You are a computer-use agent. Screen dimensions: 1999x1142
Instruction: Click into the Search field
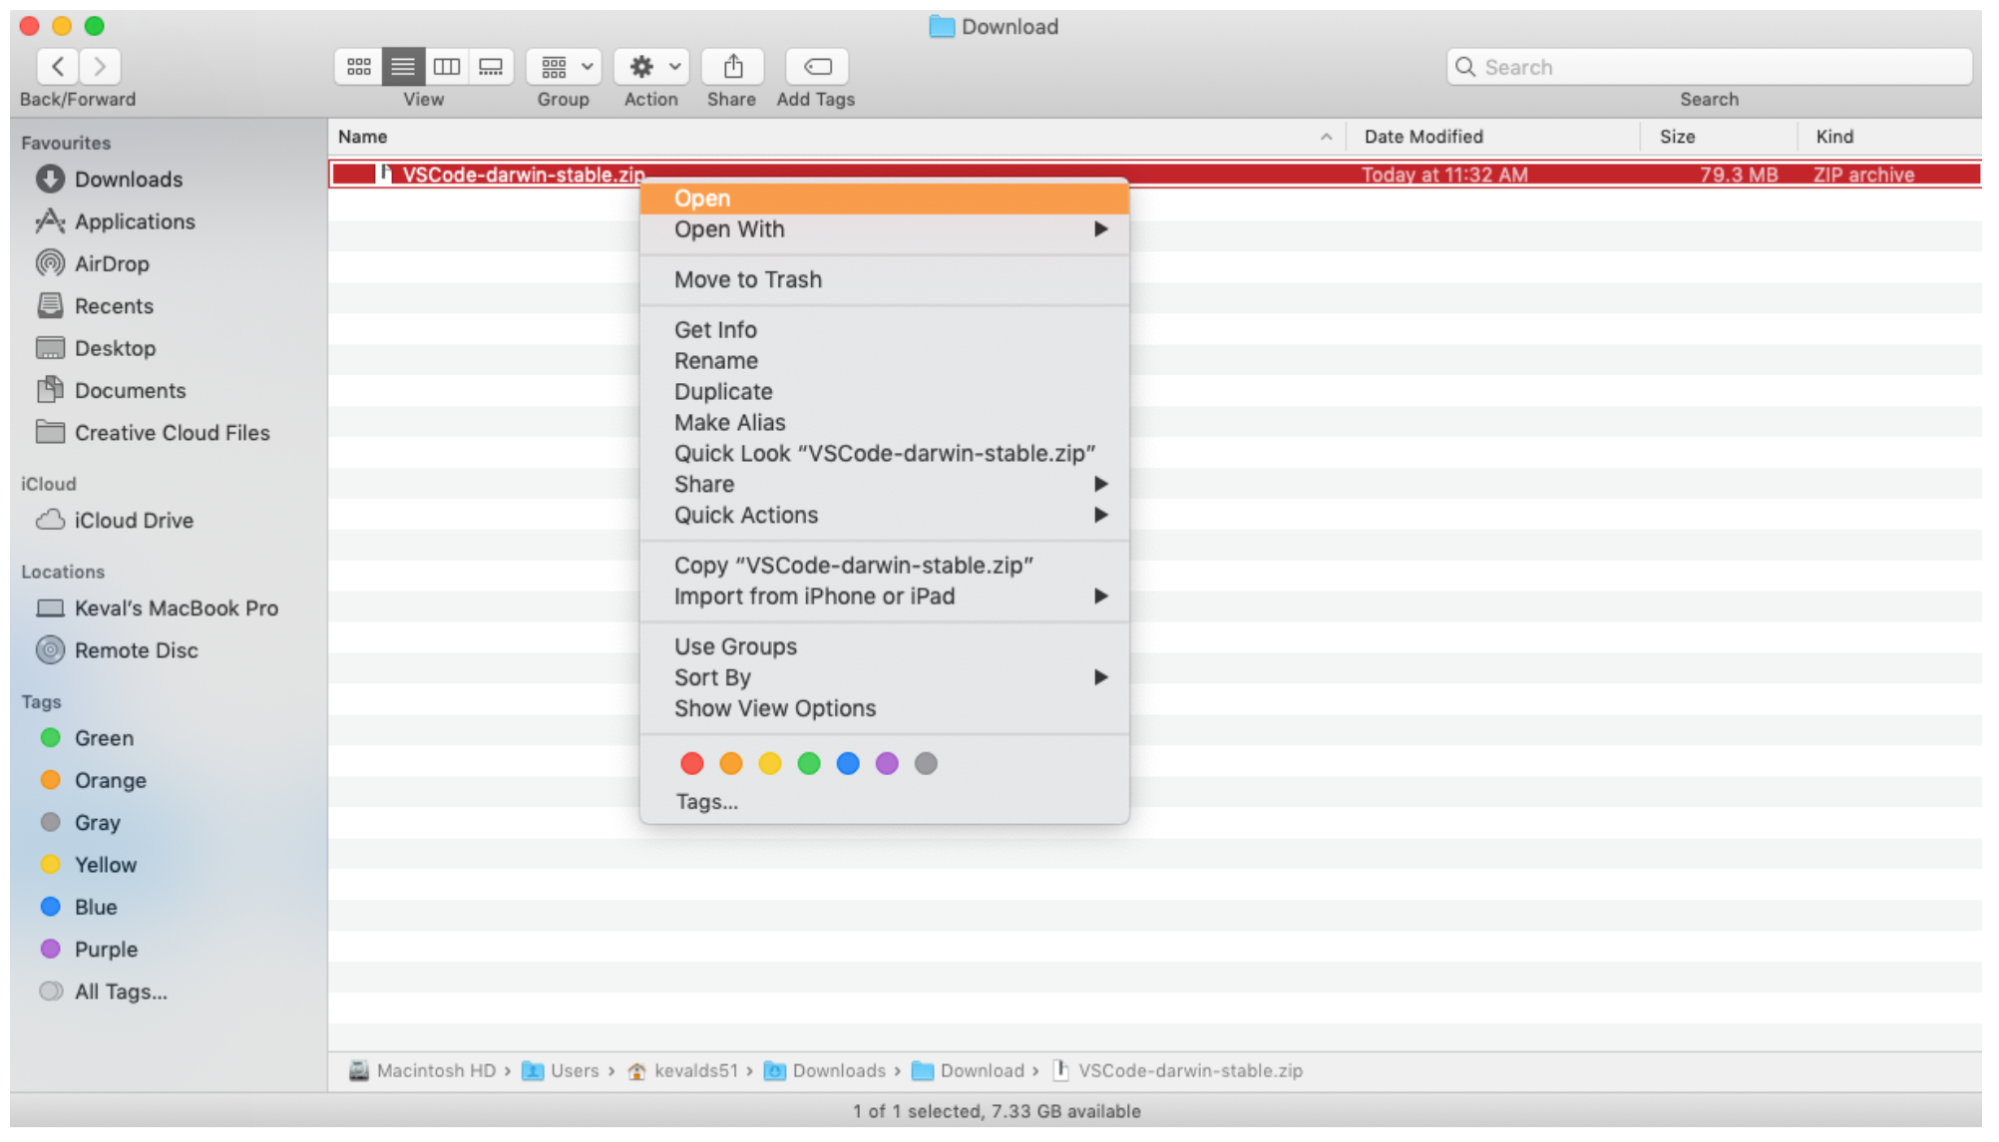click(x=1709, y=67)
